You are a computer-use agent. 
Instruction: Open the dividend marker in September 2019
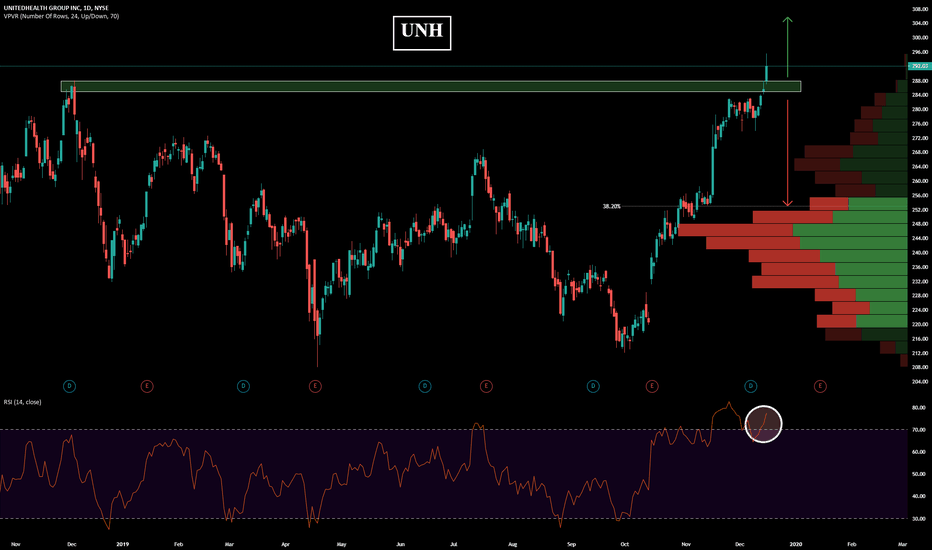(x=593, y=386)
